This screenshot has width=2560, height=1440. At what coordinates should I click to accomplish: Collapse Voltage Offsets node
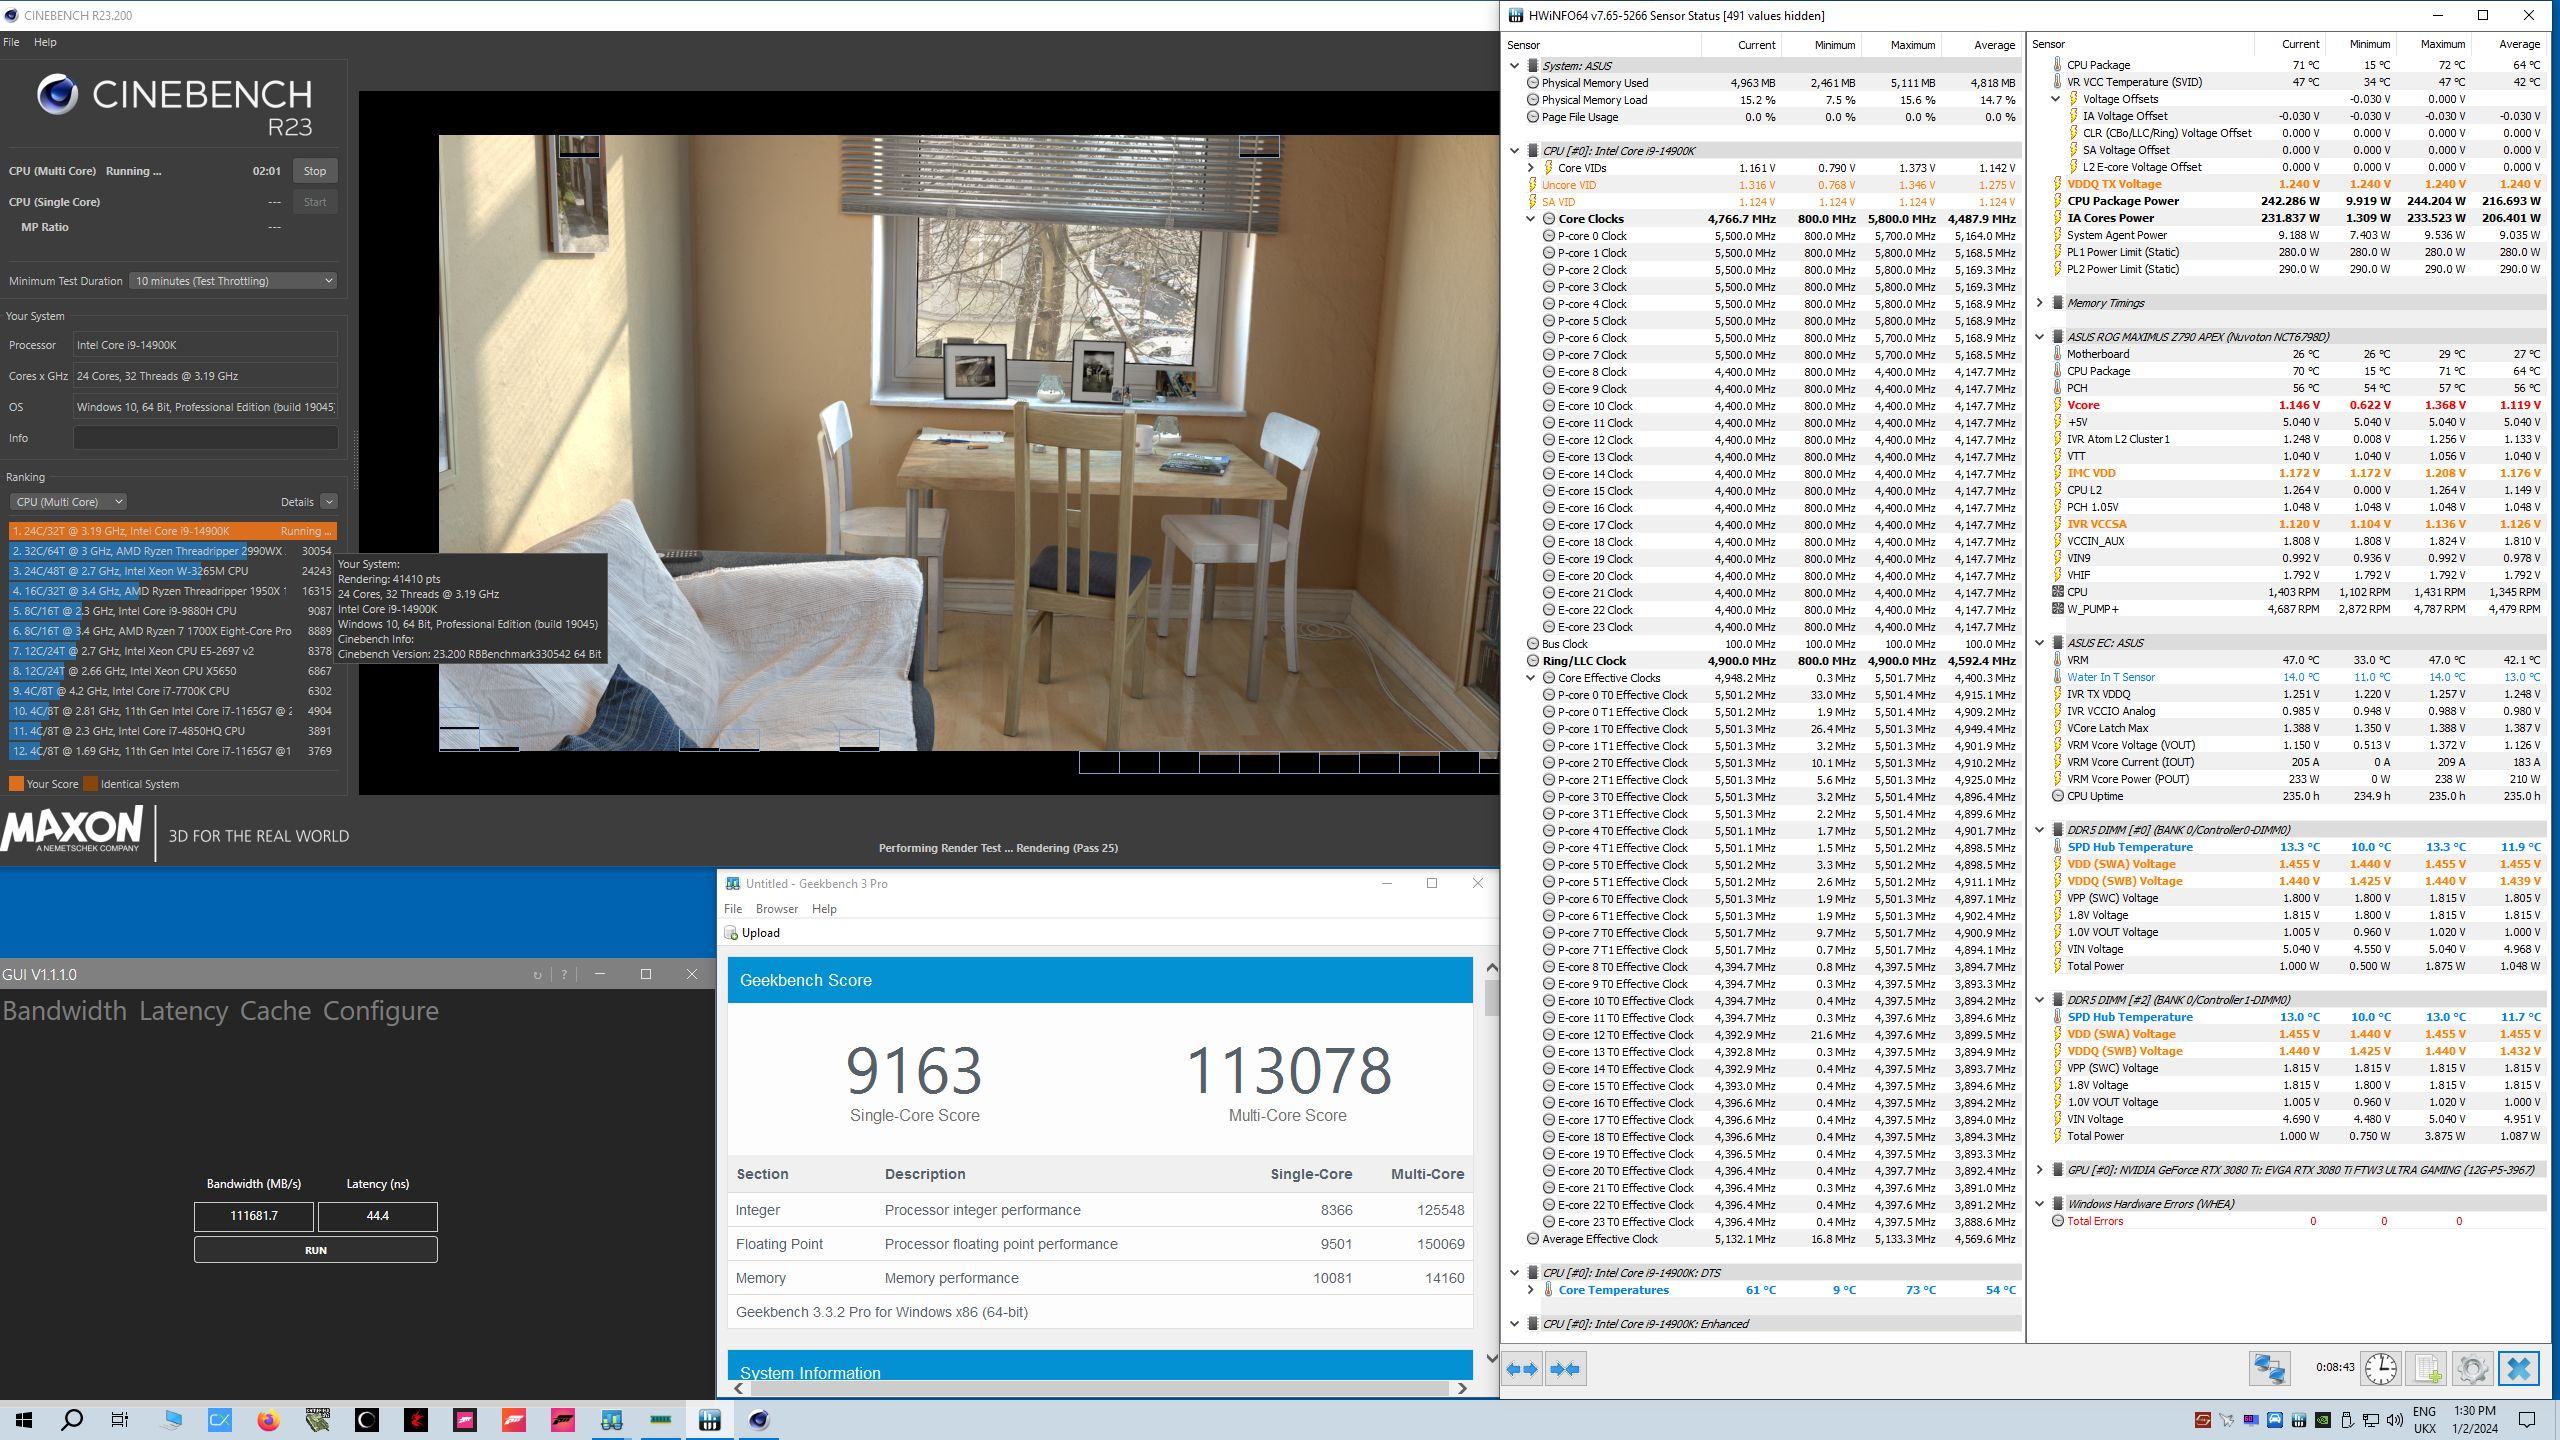pos(2056,99)
